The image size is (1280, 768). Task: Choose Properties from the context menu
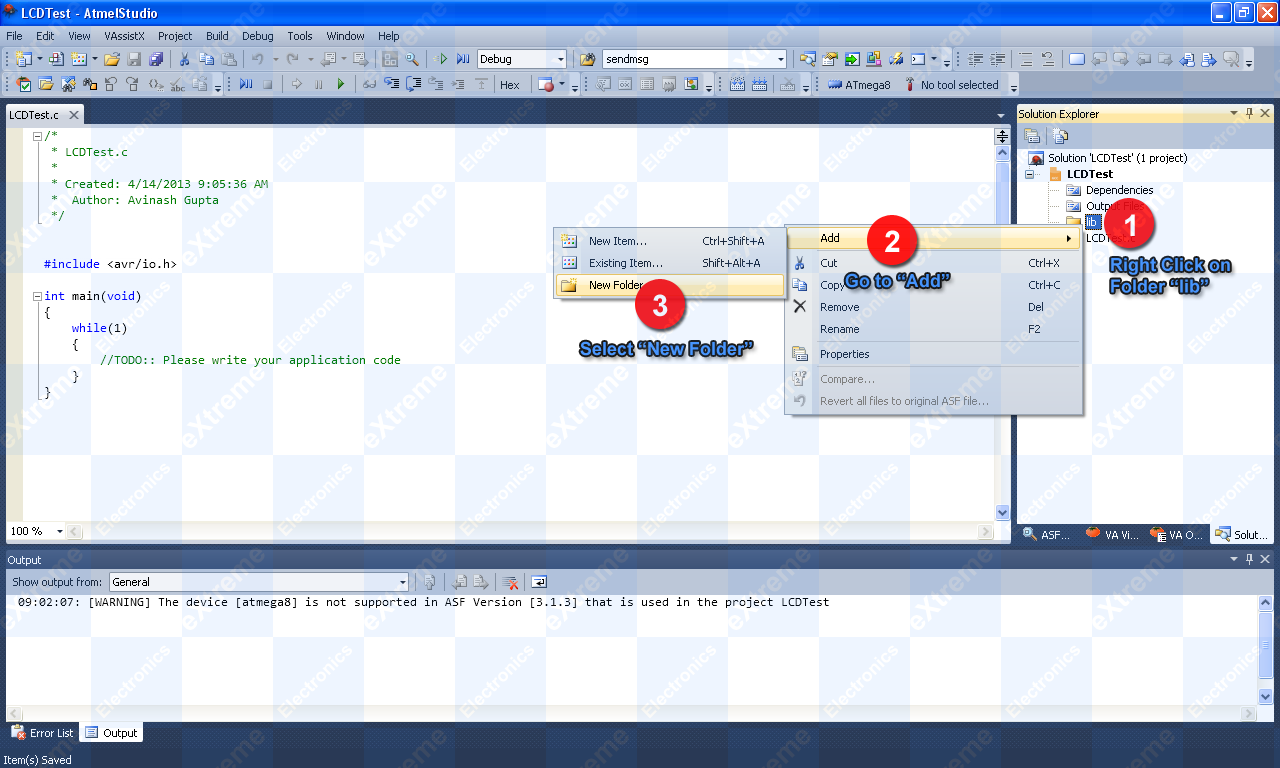point(934,354)
